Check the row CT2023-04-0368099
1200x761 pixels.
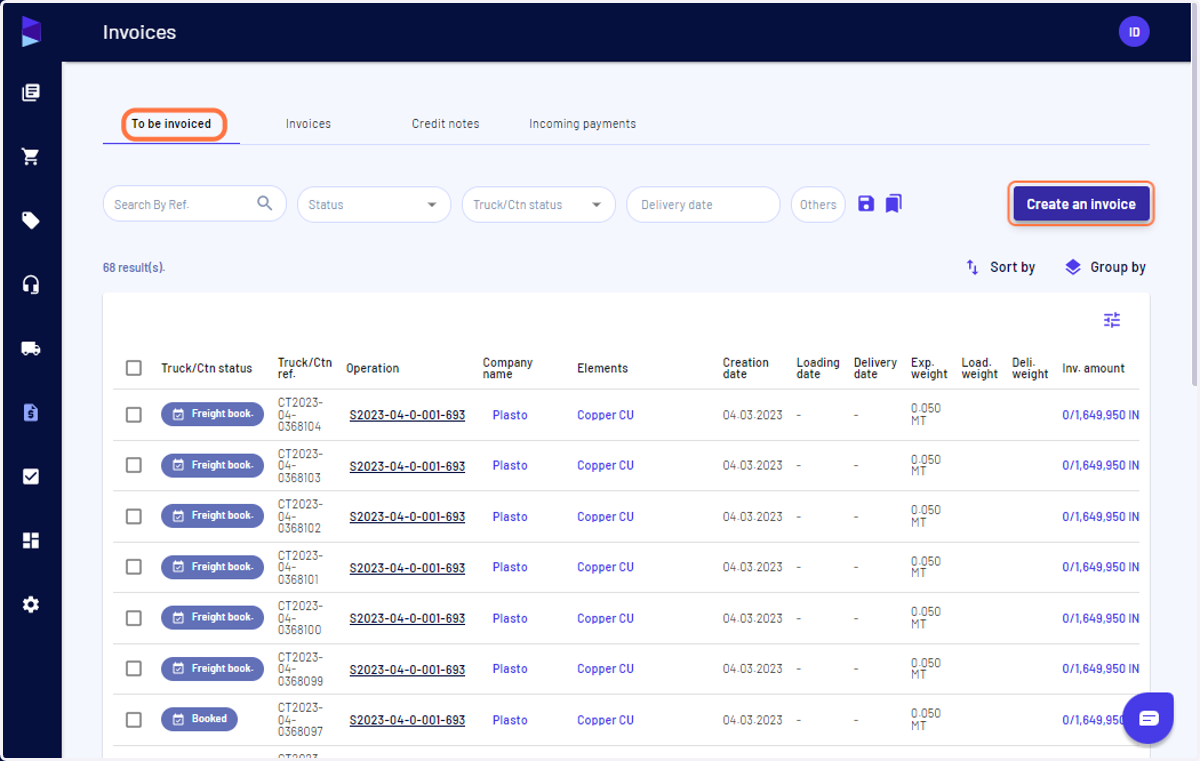(x=134, y=668)
